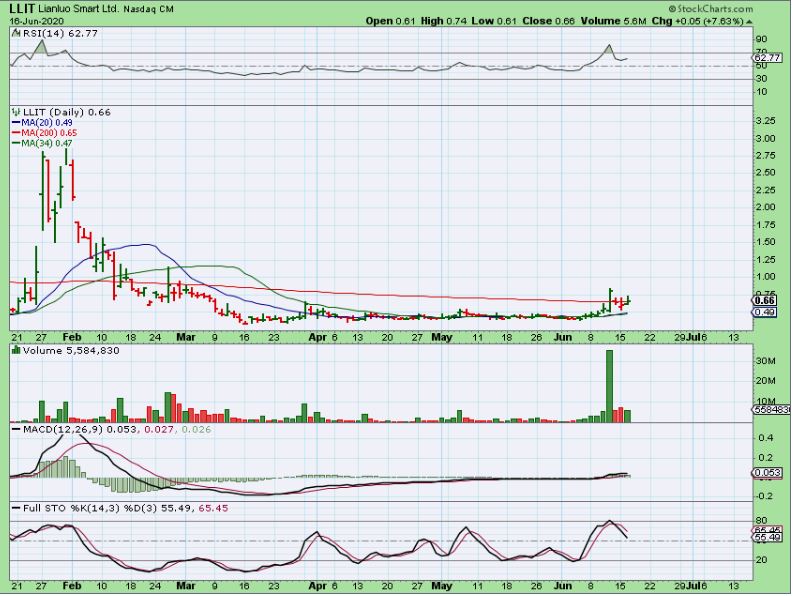This screenshot has width=793, height=596.
Task: Click the green MA(34) legend marker
Action: 17,143
